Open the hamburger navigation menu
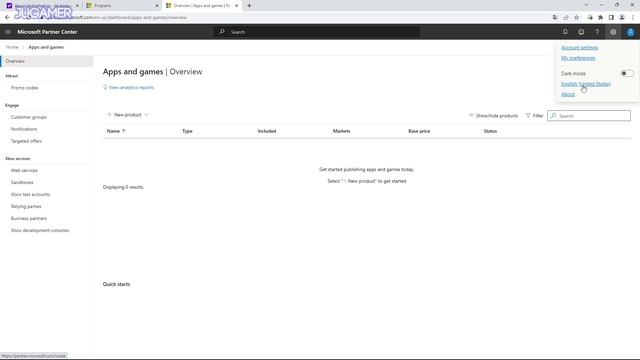This screenshot has width=640, height=360. (8, 32)
